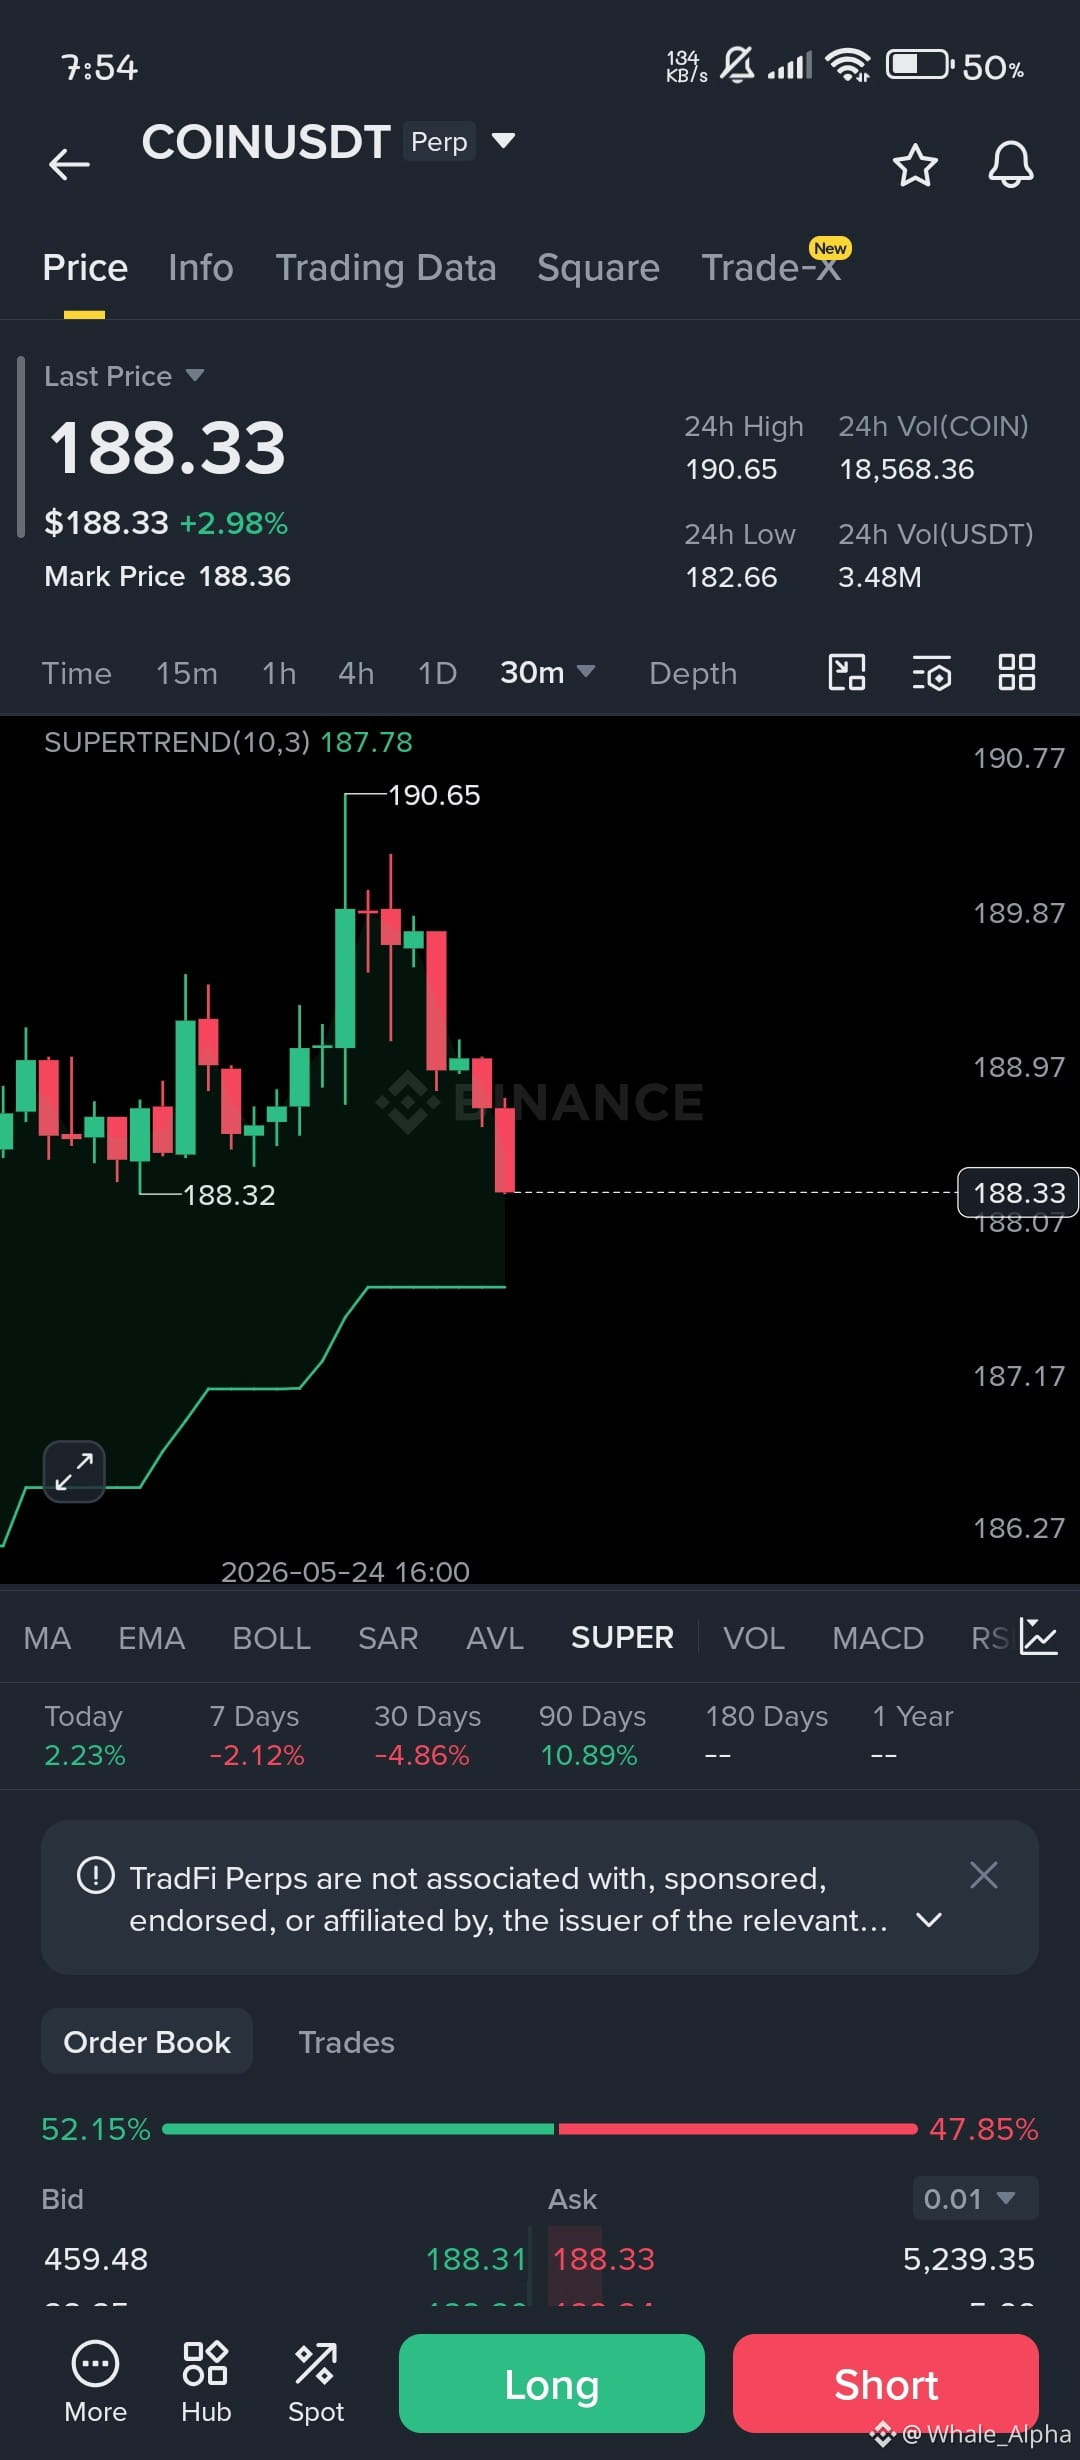Screen dimensions: 1080x2460
Task: Select the Trades tab
Action: (346, 2042)
